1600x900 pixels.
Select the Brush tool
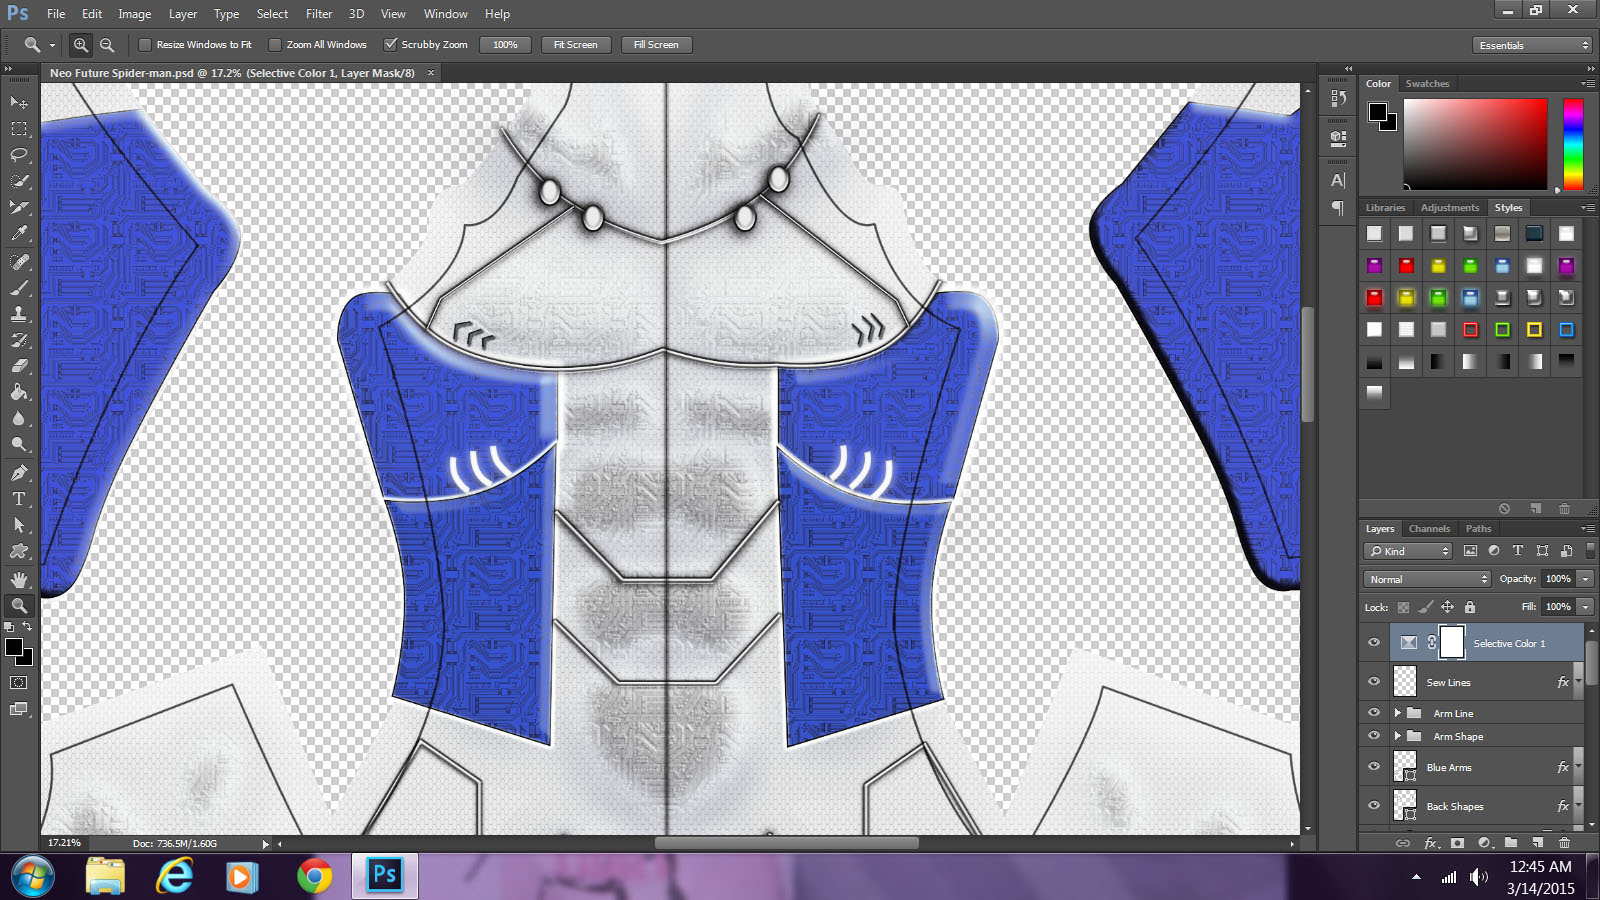19,287
